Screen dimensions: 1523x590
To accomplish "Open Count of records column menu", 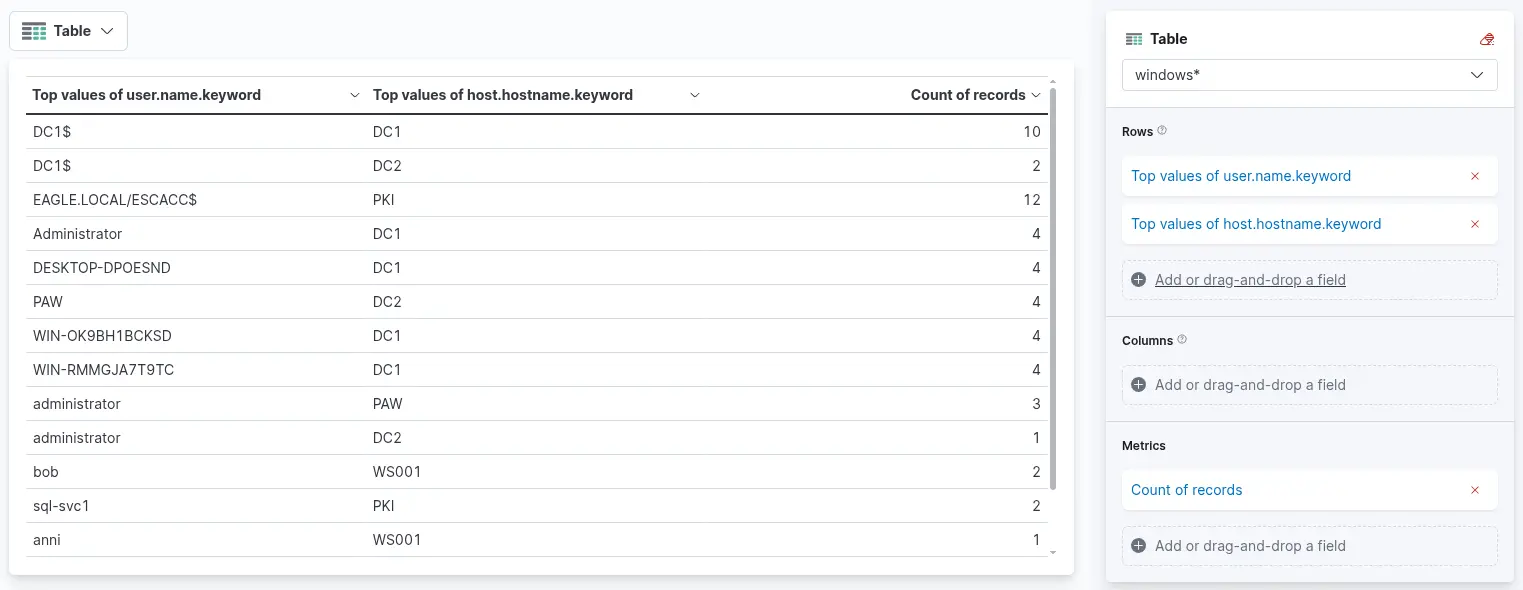I will tap(1036, 95).
